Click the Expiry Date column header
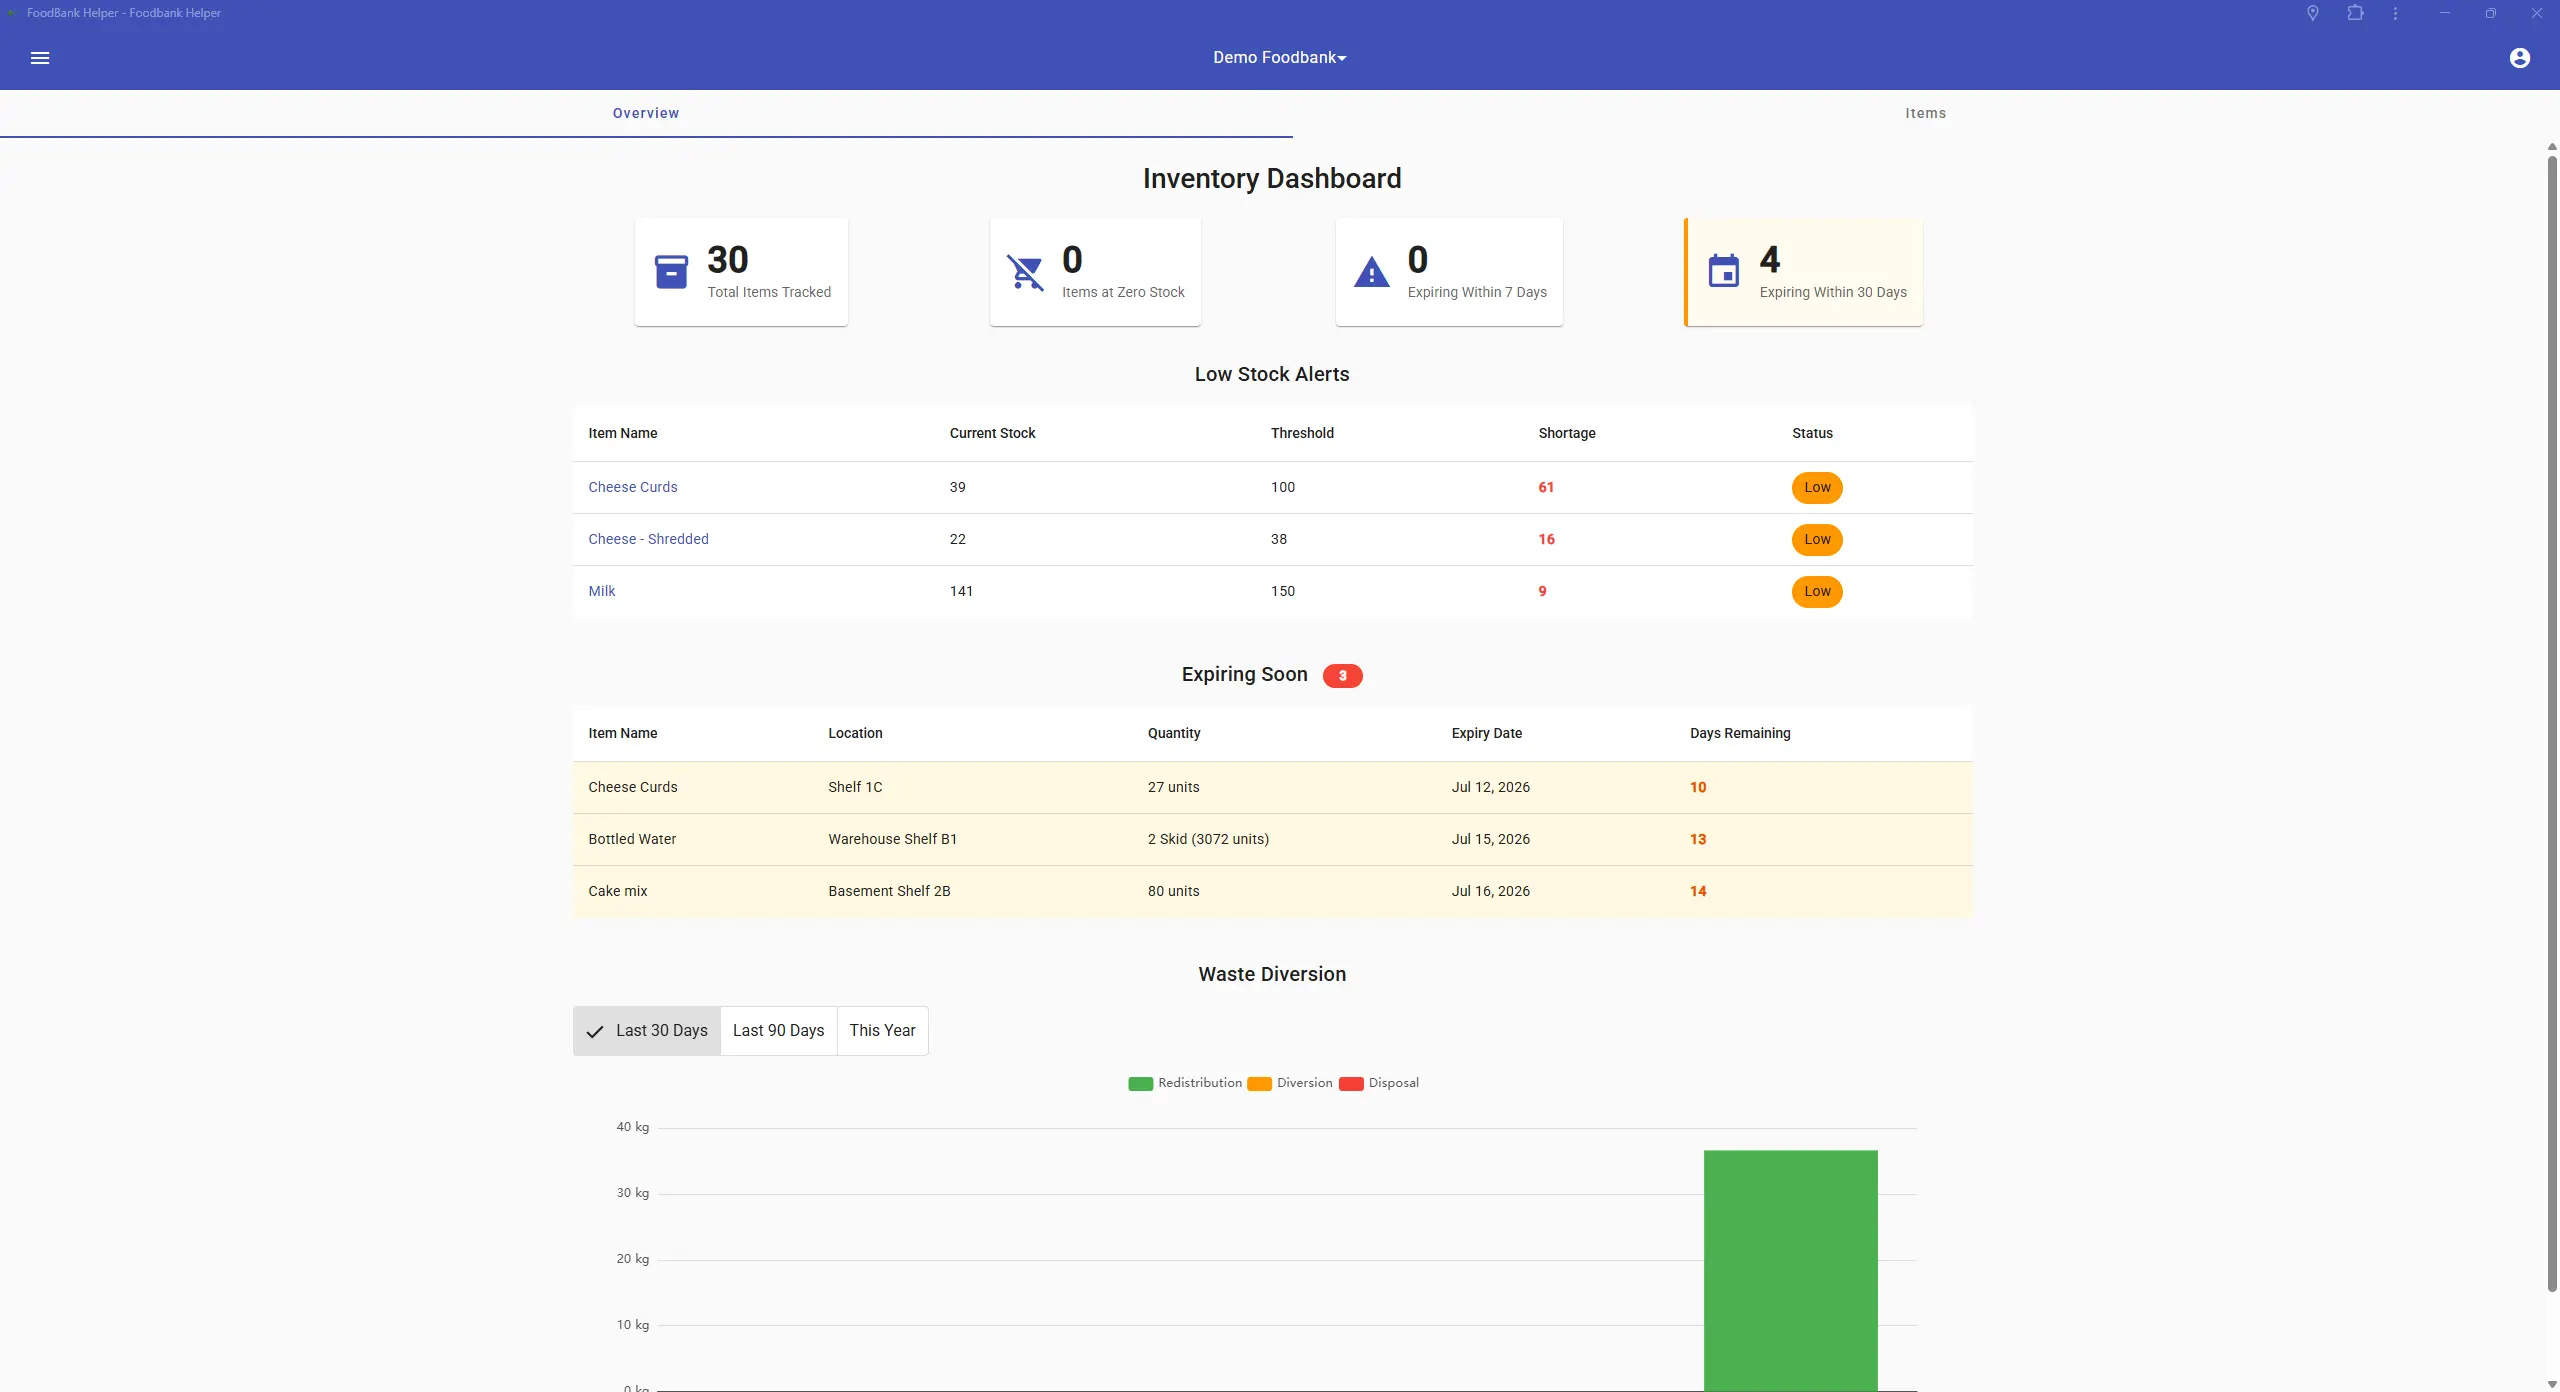 1486,733
